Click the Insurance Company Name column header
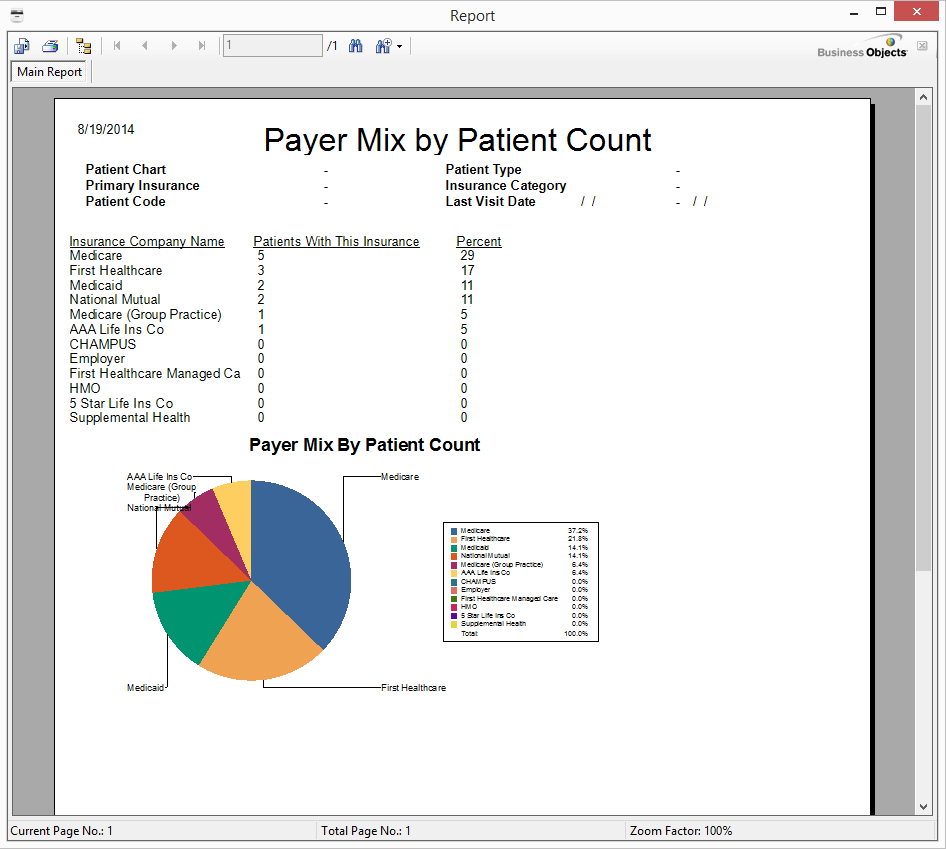The image size is (946, 849). 147,241
